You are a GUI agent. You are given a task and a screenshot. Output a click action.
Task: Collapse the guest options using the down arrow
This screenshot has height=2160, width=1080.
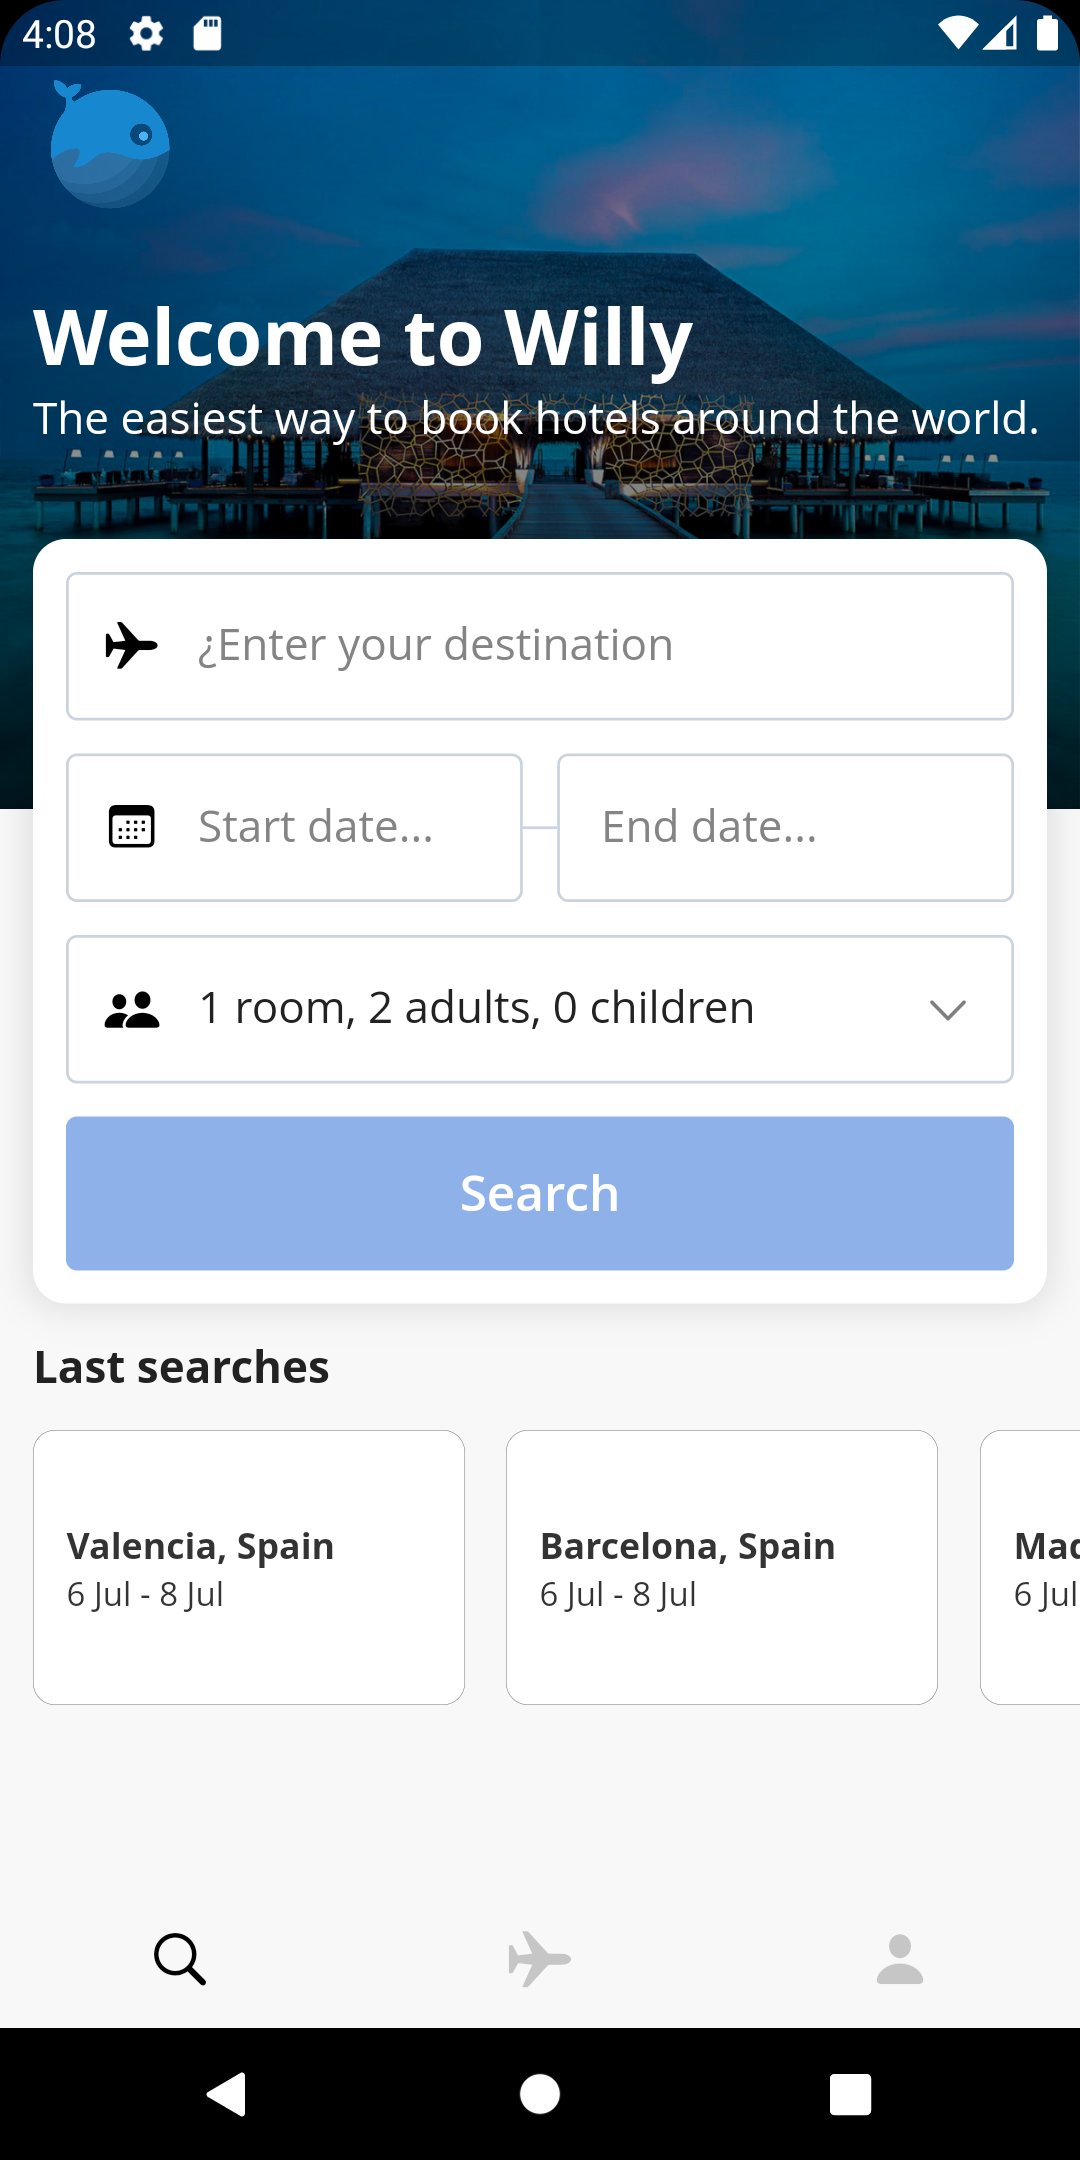coord(948,1010)
